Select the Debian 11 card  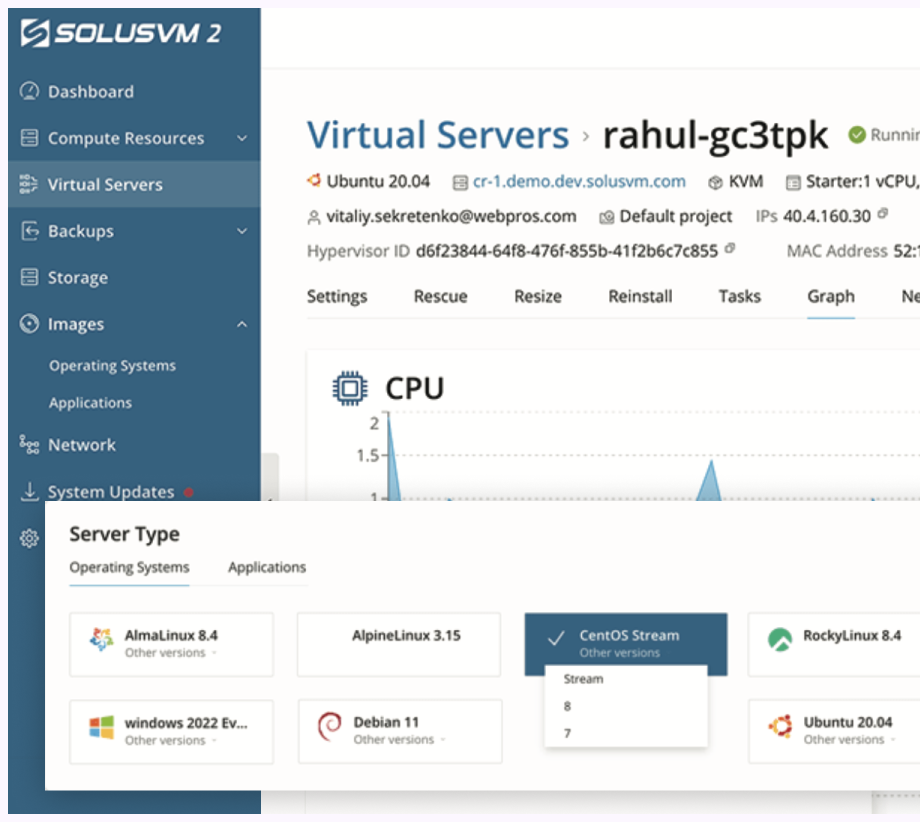(400, 731)
